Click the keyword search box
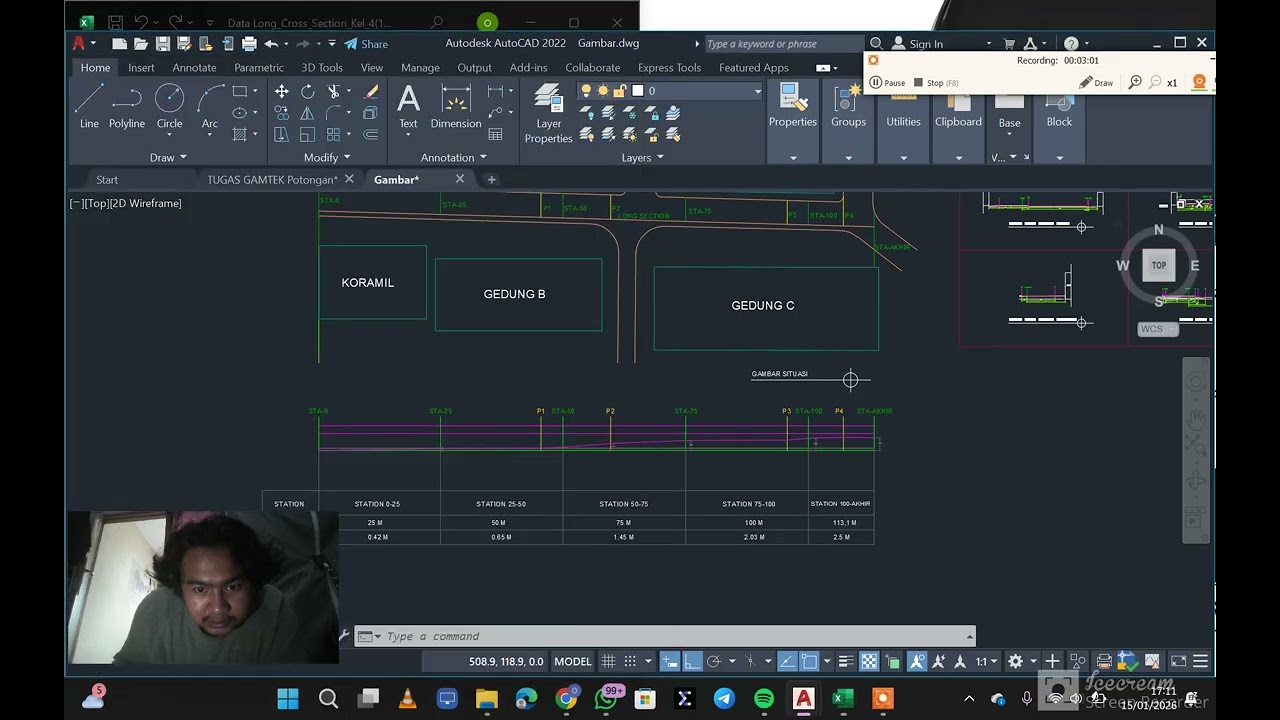Image resolution: width=1280 pixels, height=720 pixels. point(783,44)
